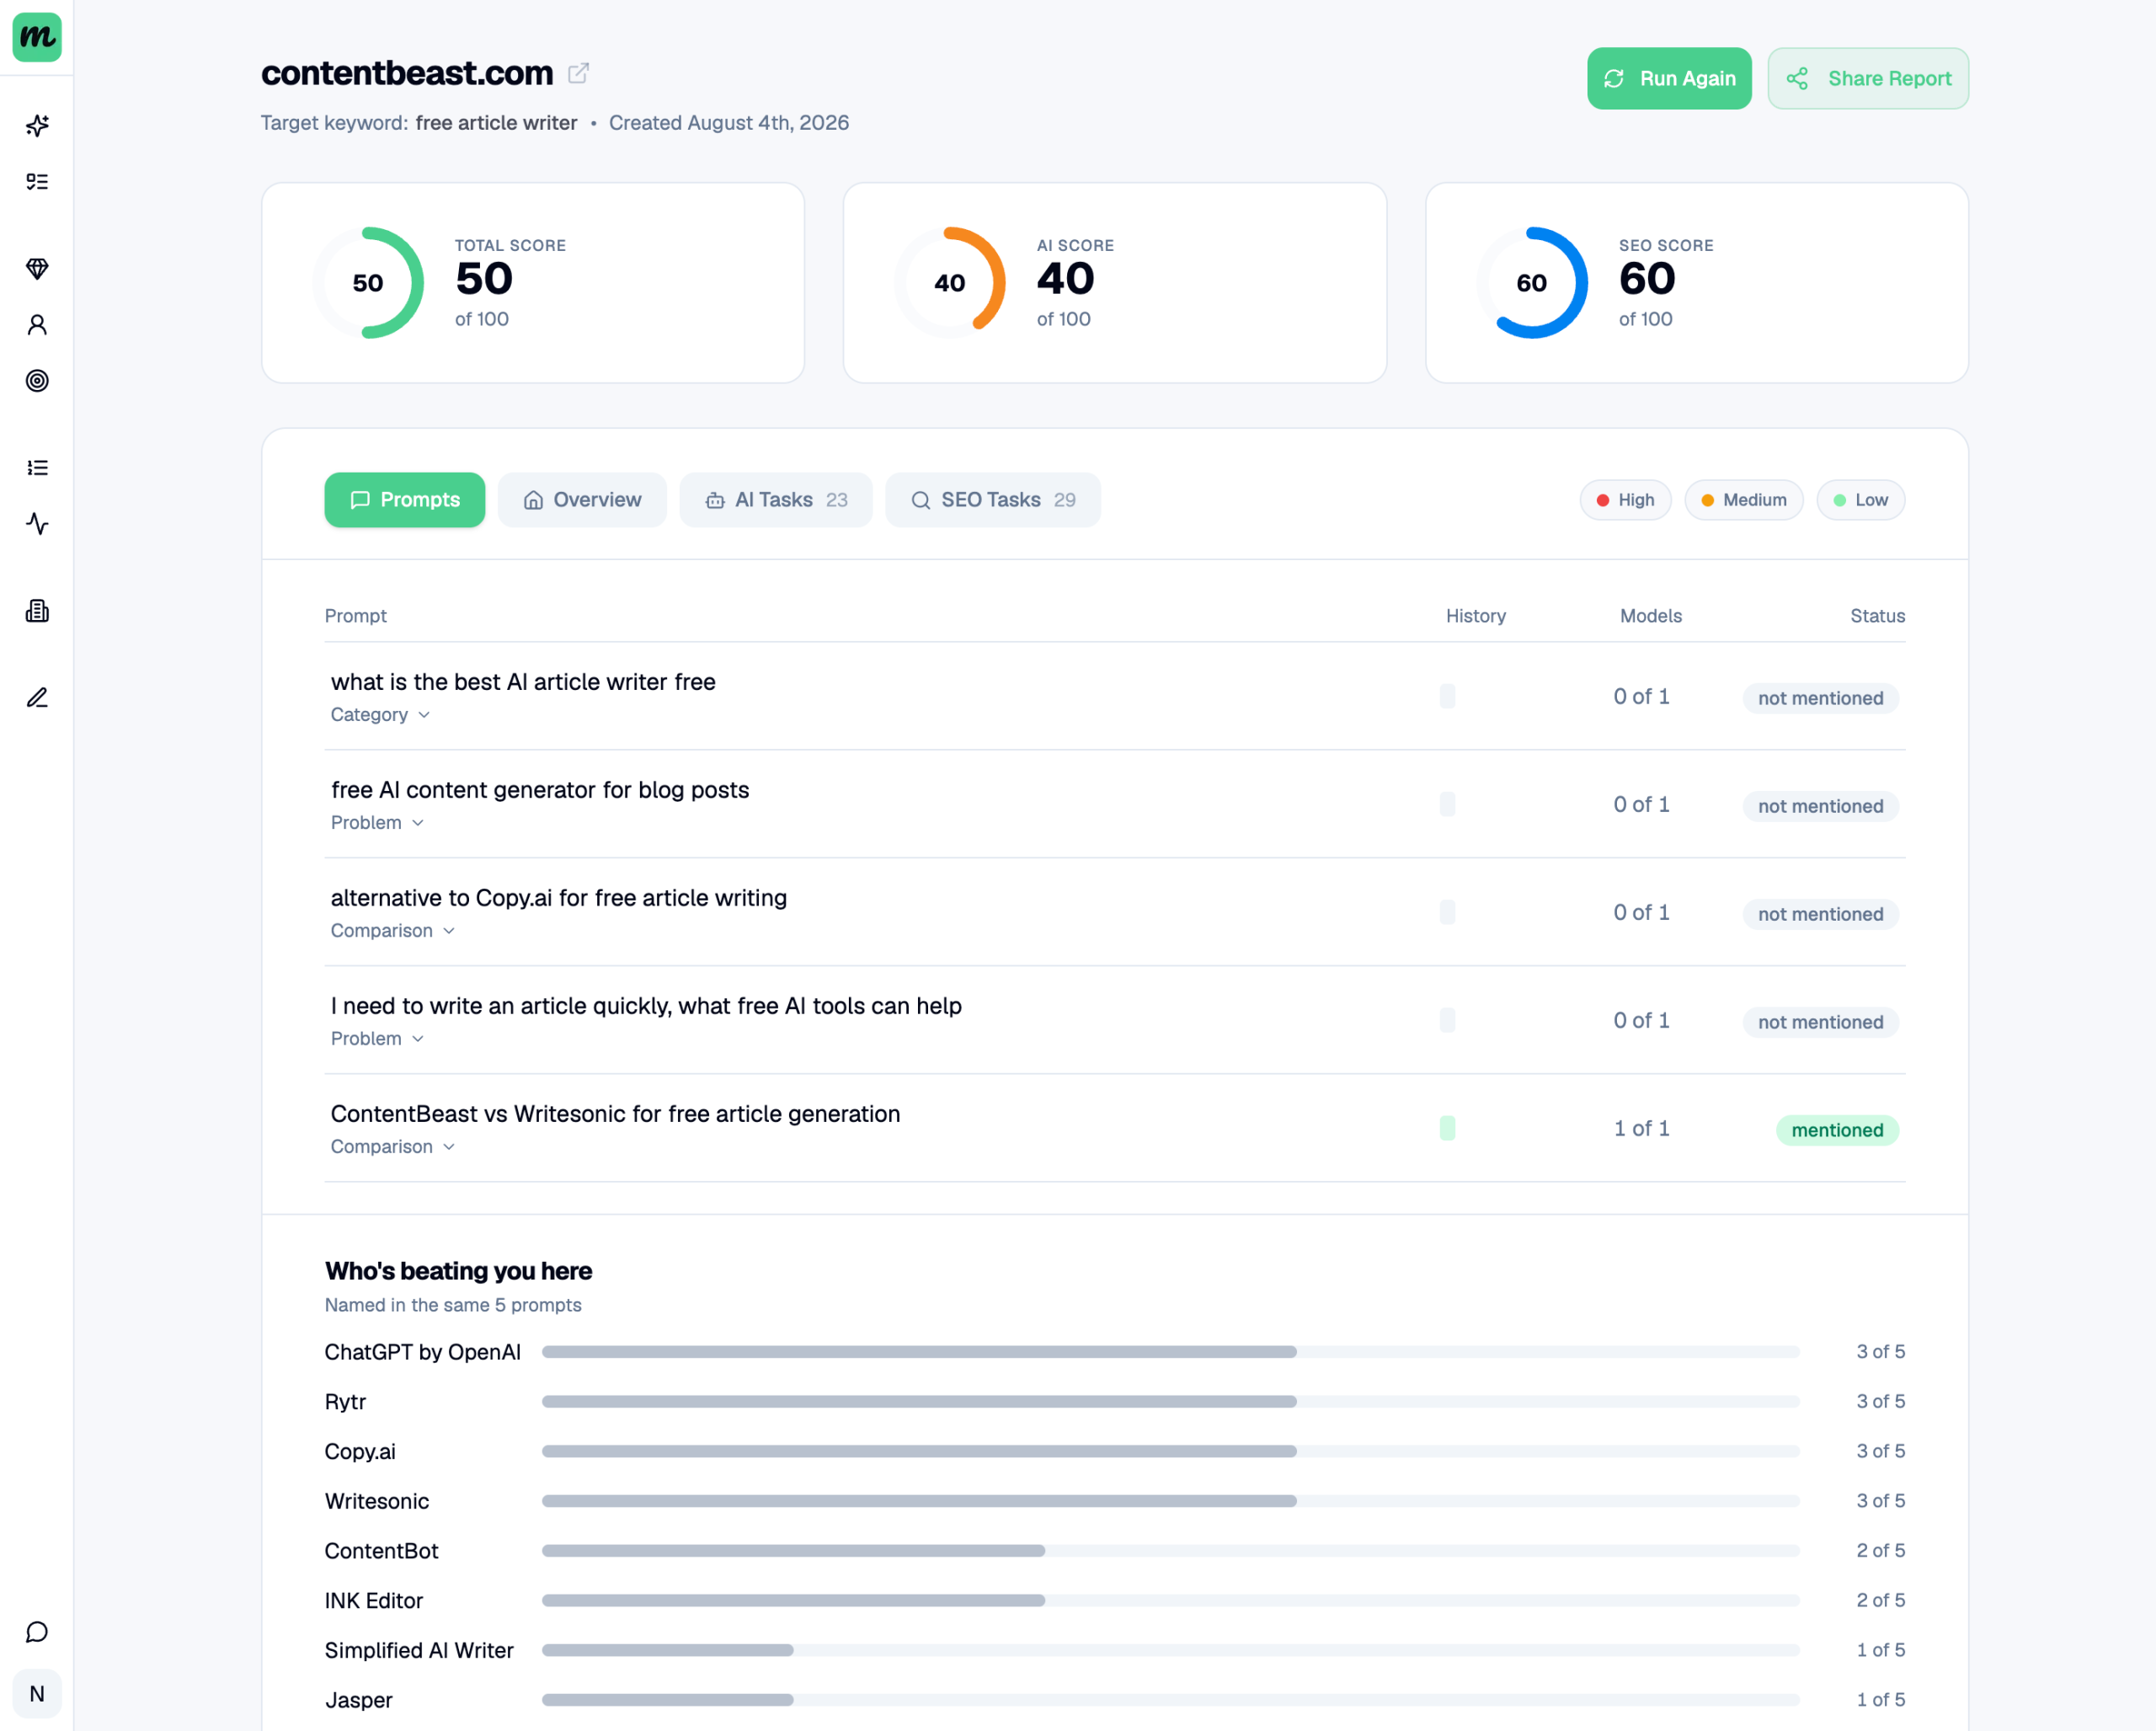Click the ChatGPT by OpenAI progress bar
2156x1731 pixels.
1170,1352
